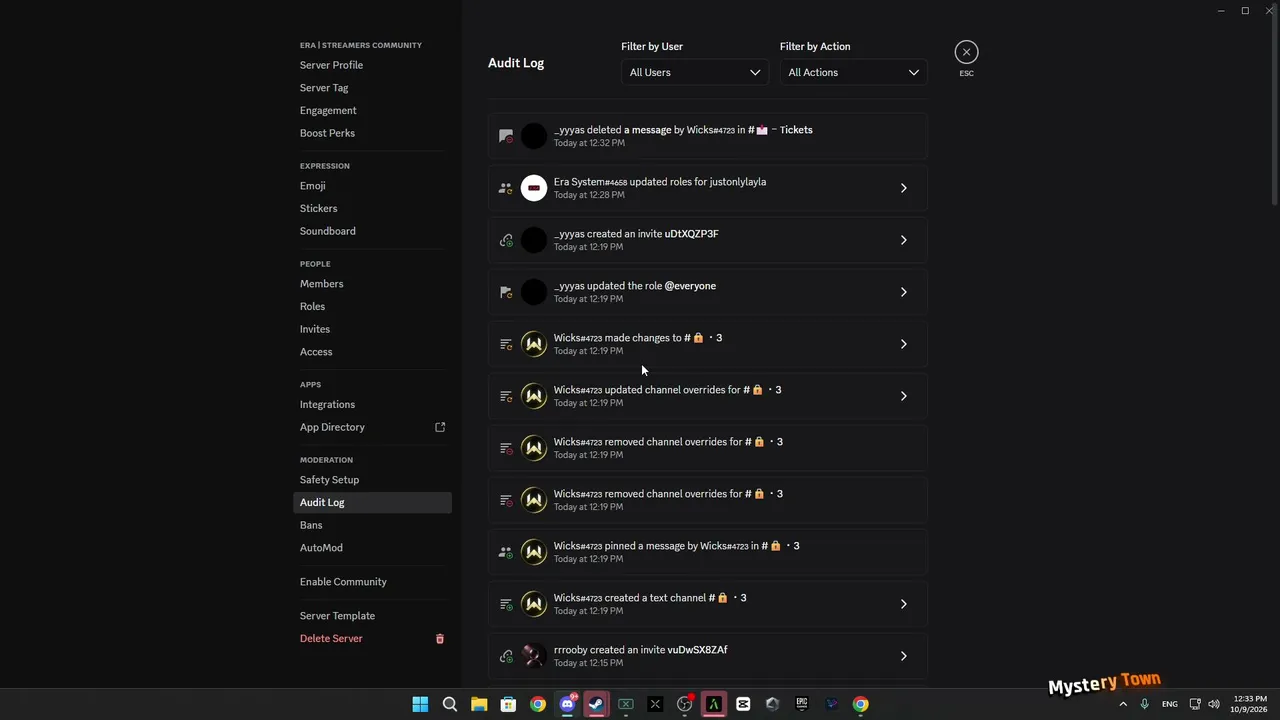
Task: Click the external link icon beside App Directory
Action: pyautogui.click(x=440, y=427)
